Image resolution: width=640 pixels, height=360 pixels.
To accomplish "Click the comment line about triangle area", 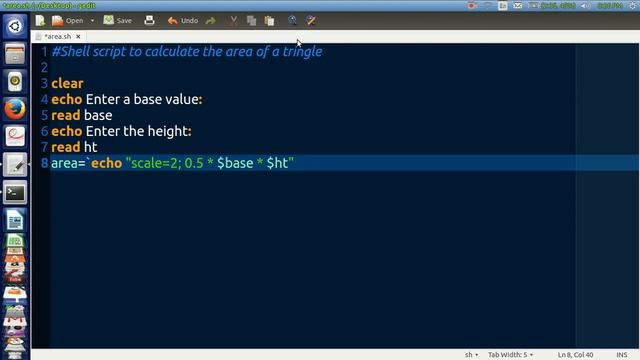I will pyautogui.click(x=187, y=51).
